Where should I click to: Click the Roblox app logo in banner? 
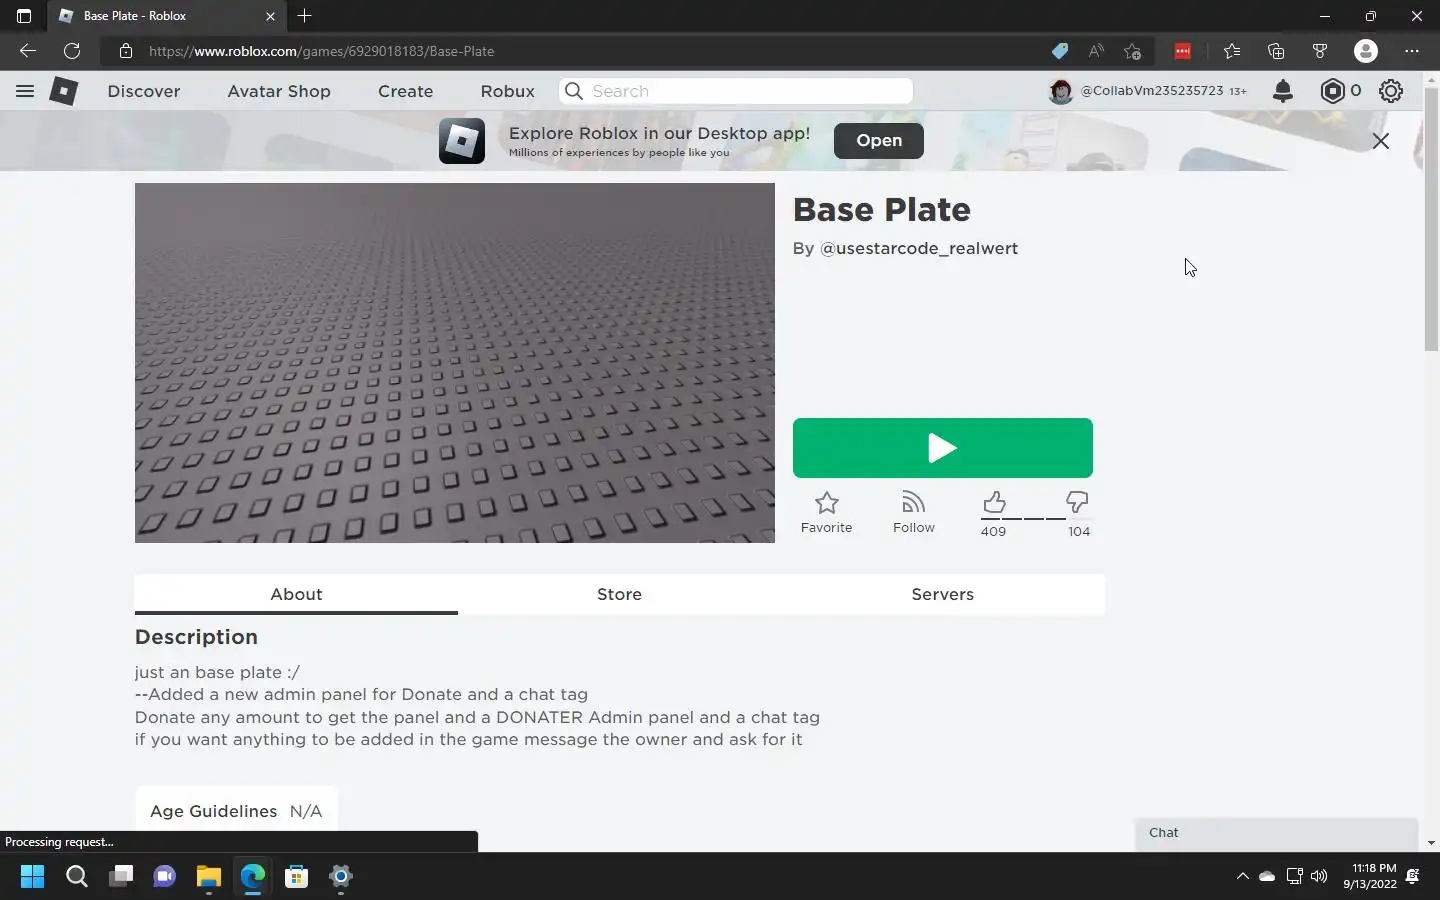tap(462, 141)
